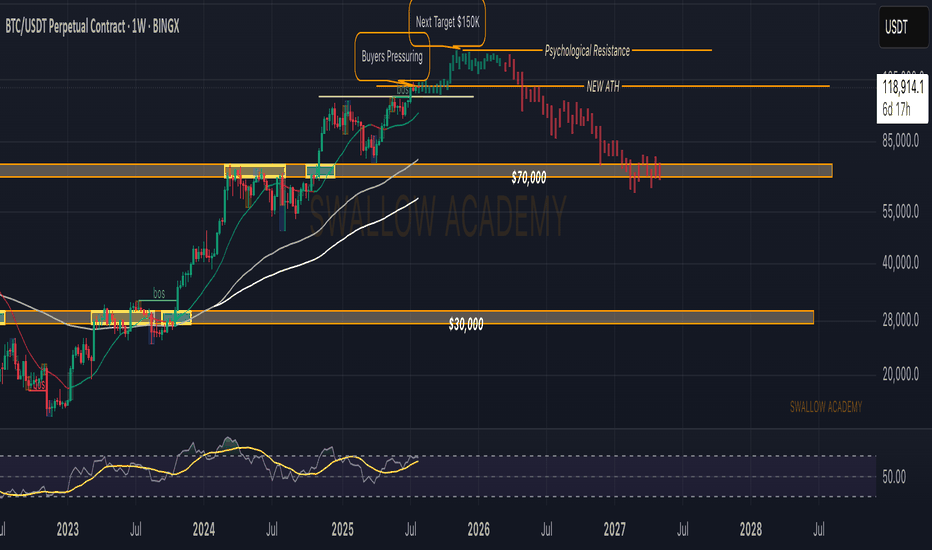
Task: Click the 2024 time axis label
Action: click(204, 529)
